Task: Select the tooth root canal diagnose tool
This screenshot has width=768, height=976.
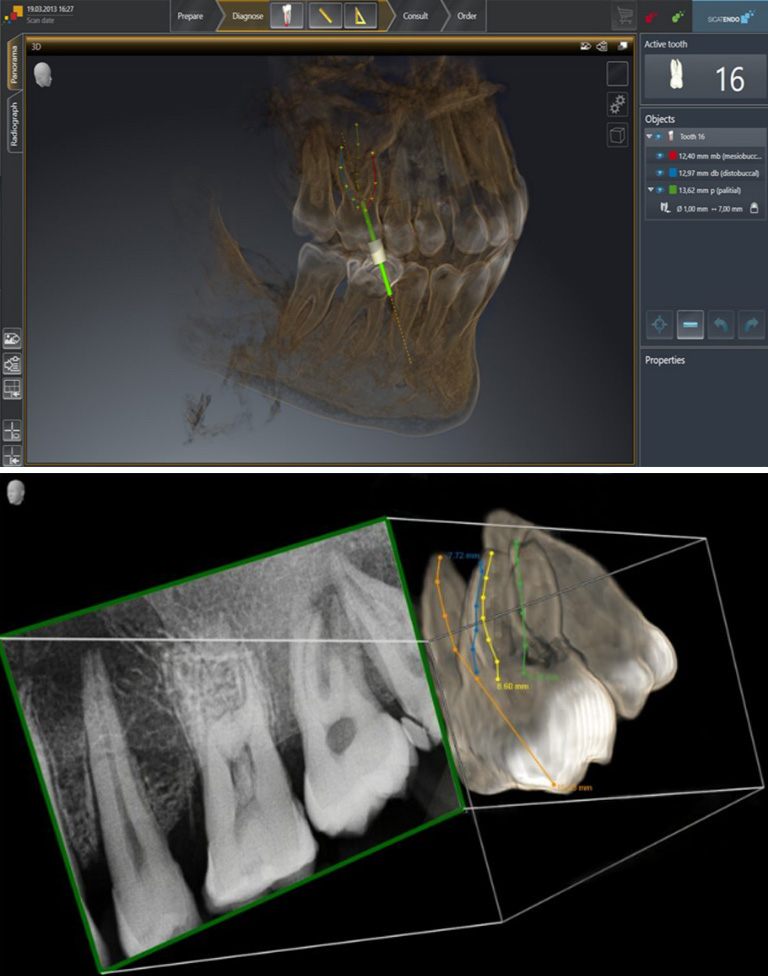Action: [286, 17]
